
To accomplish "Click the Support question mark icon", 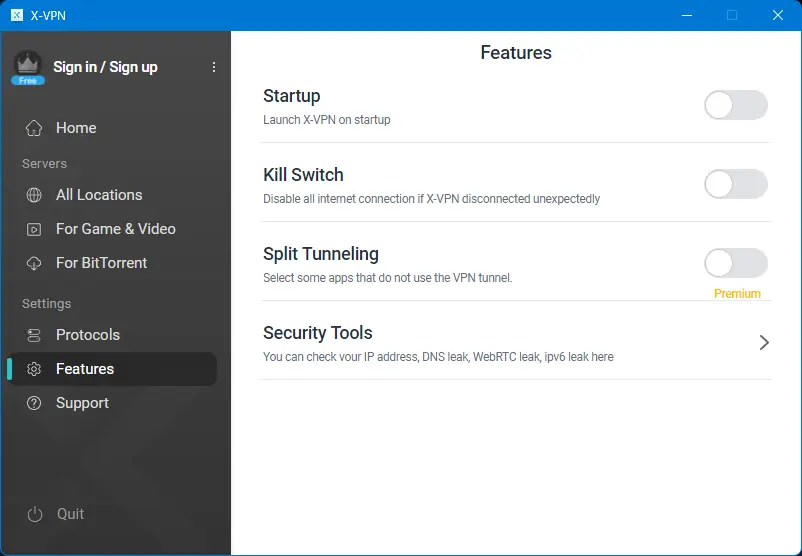I will tap(34, 403).
